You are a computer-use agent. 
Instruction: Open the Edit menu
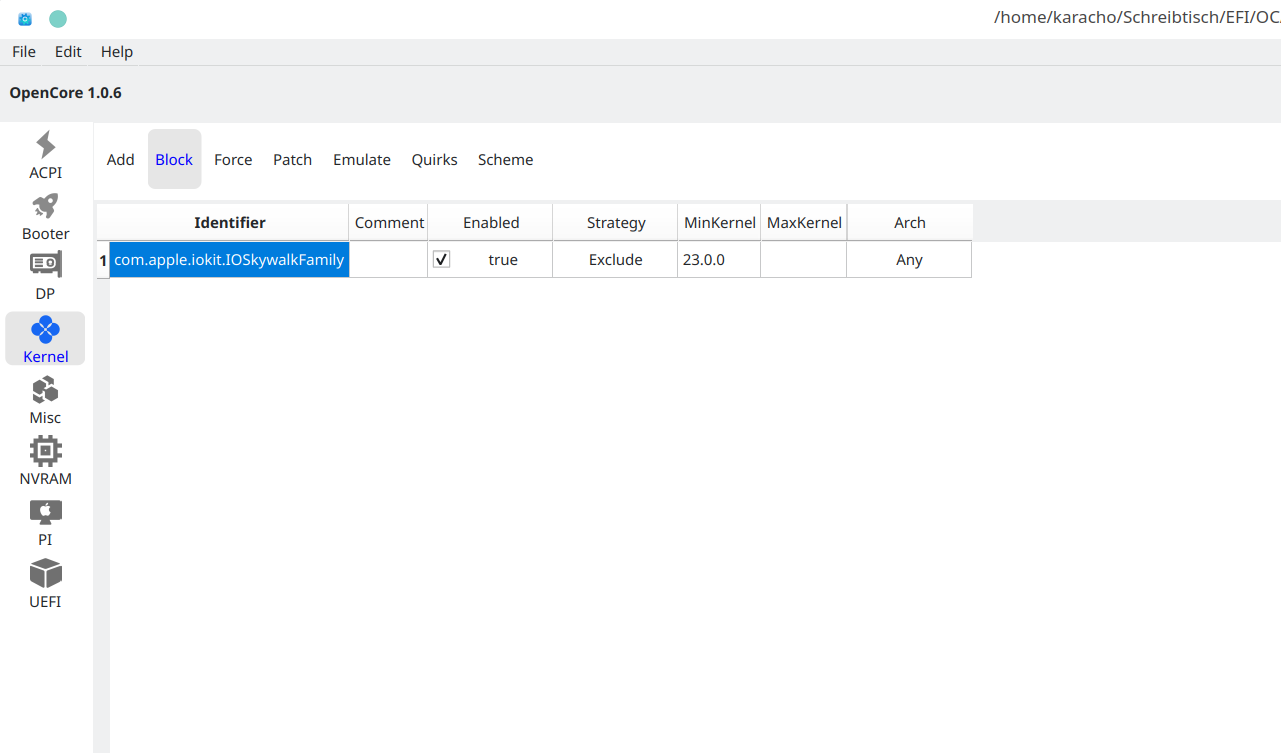68,52
